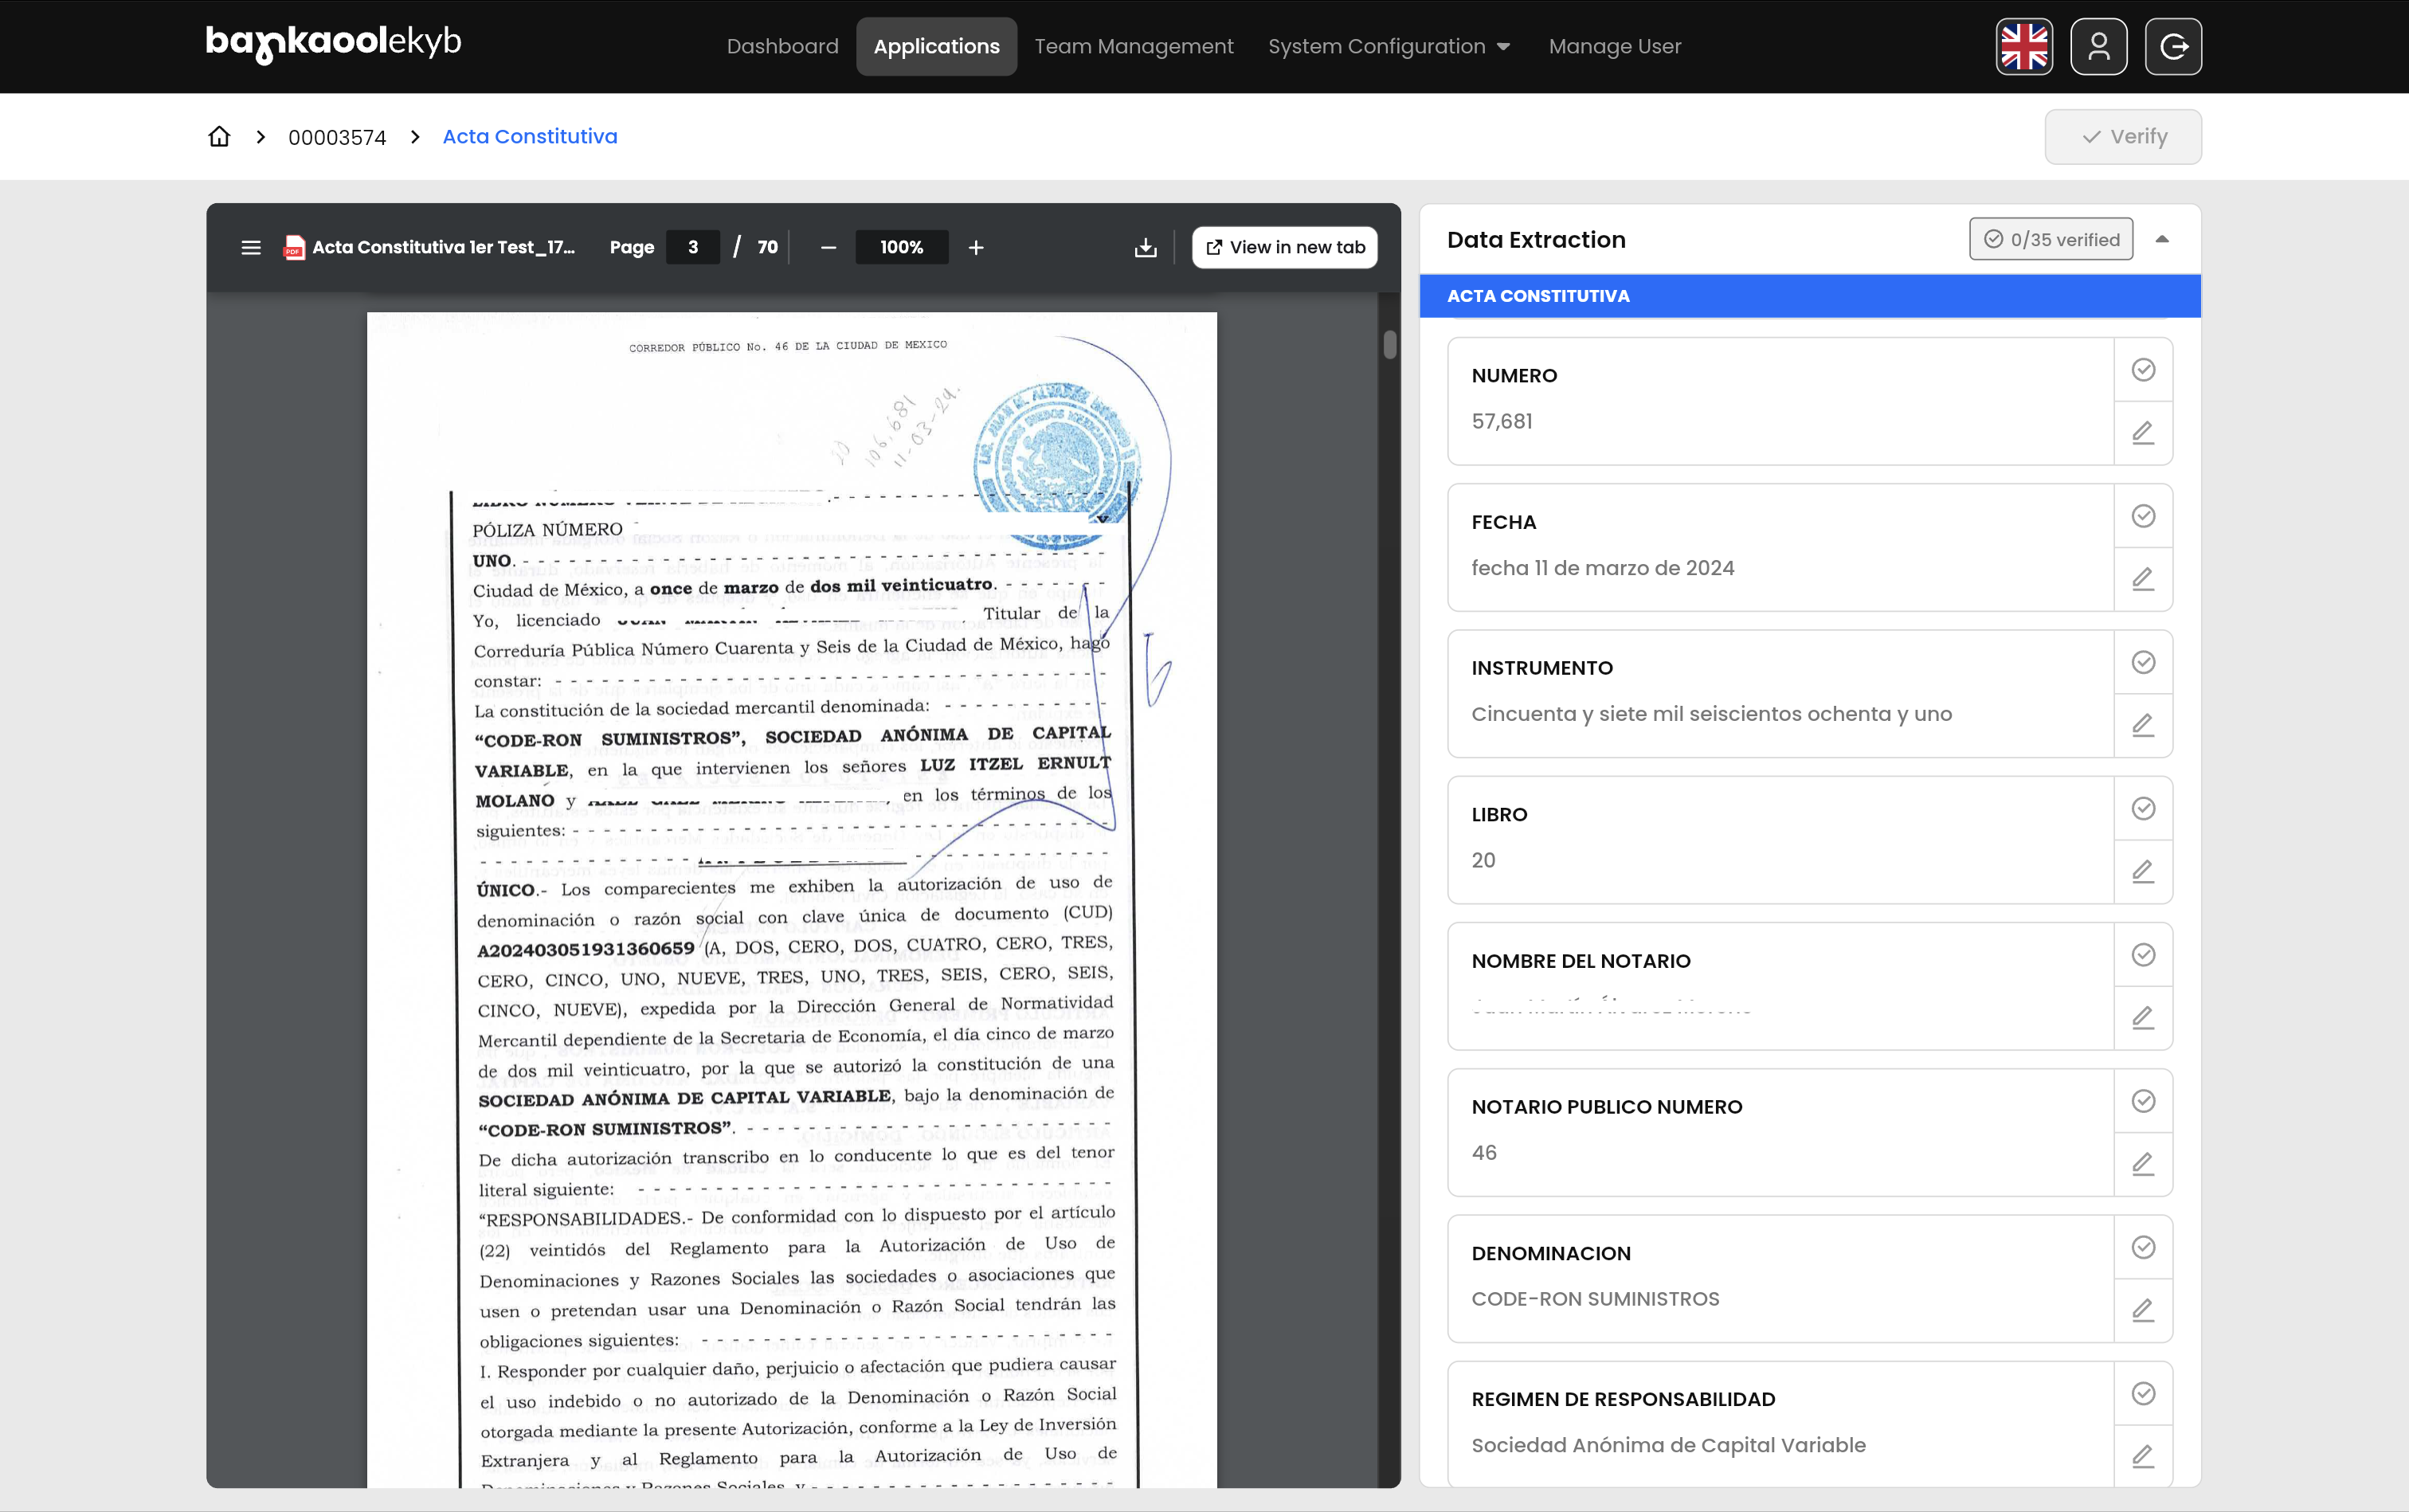This screenshot has width=2409, height=1512.
Task: Click the logout icon
Action: 2173,46
